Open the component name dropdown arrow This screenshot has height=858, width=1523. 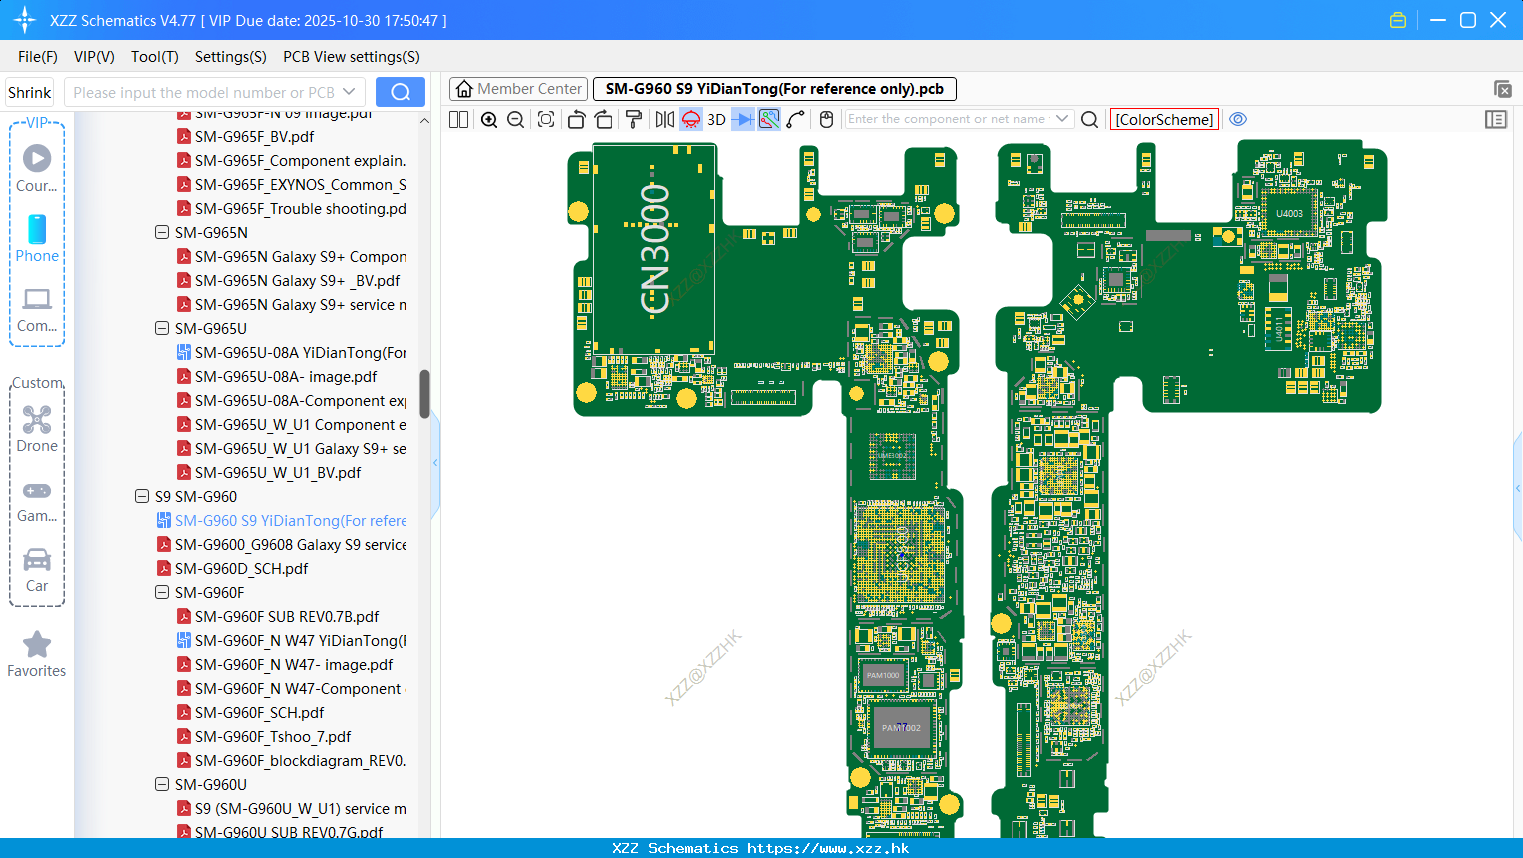click(1062, 119)
